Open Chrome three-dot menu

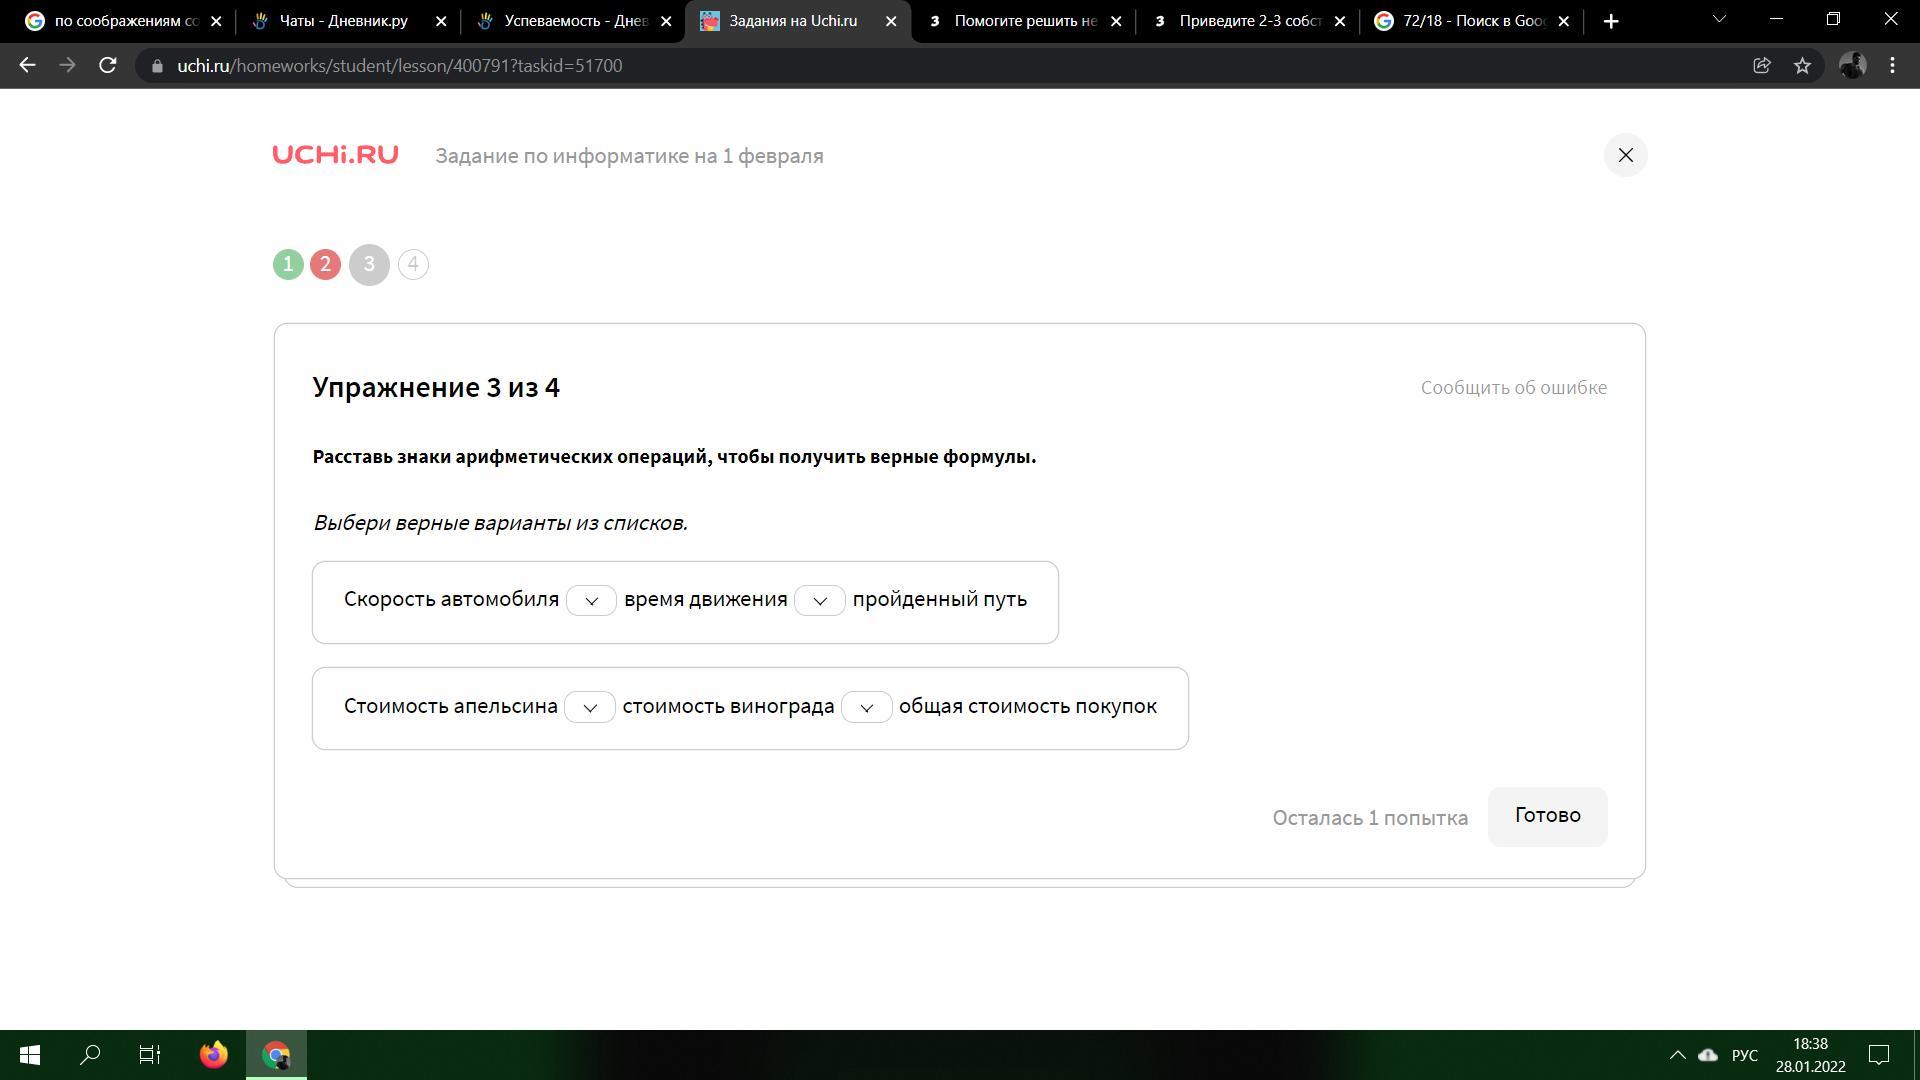pyautogui.click(x=1892, y=66)
